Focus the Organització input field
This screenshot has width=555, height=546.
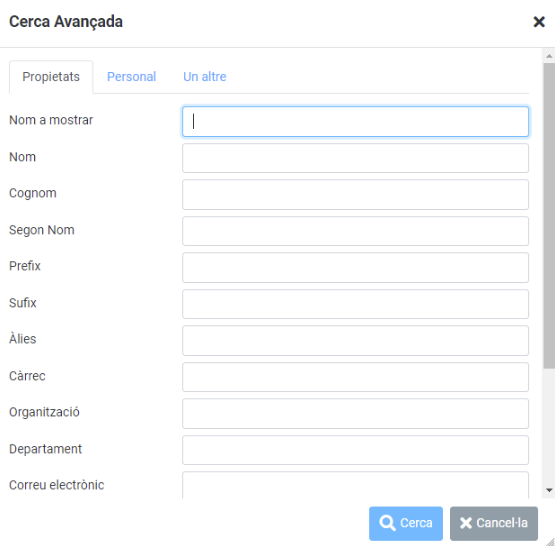click(355, 414)
